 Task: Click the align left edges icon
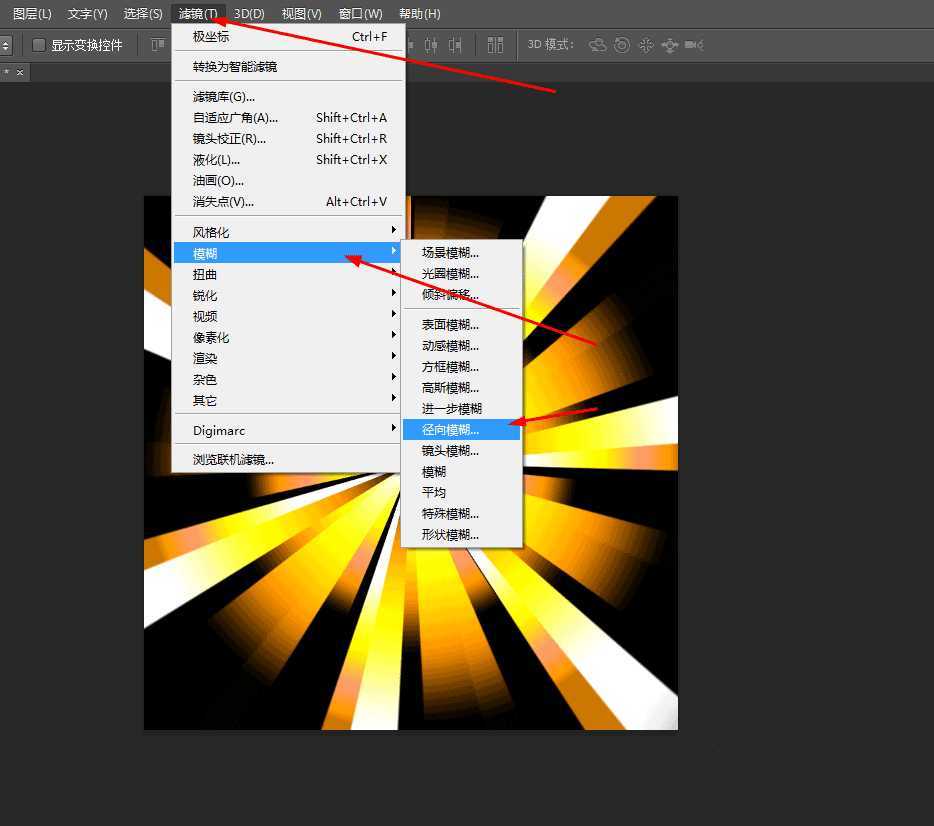(411, 45)
